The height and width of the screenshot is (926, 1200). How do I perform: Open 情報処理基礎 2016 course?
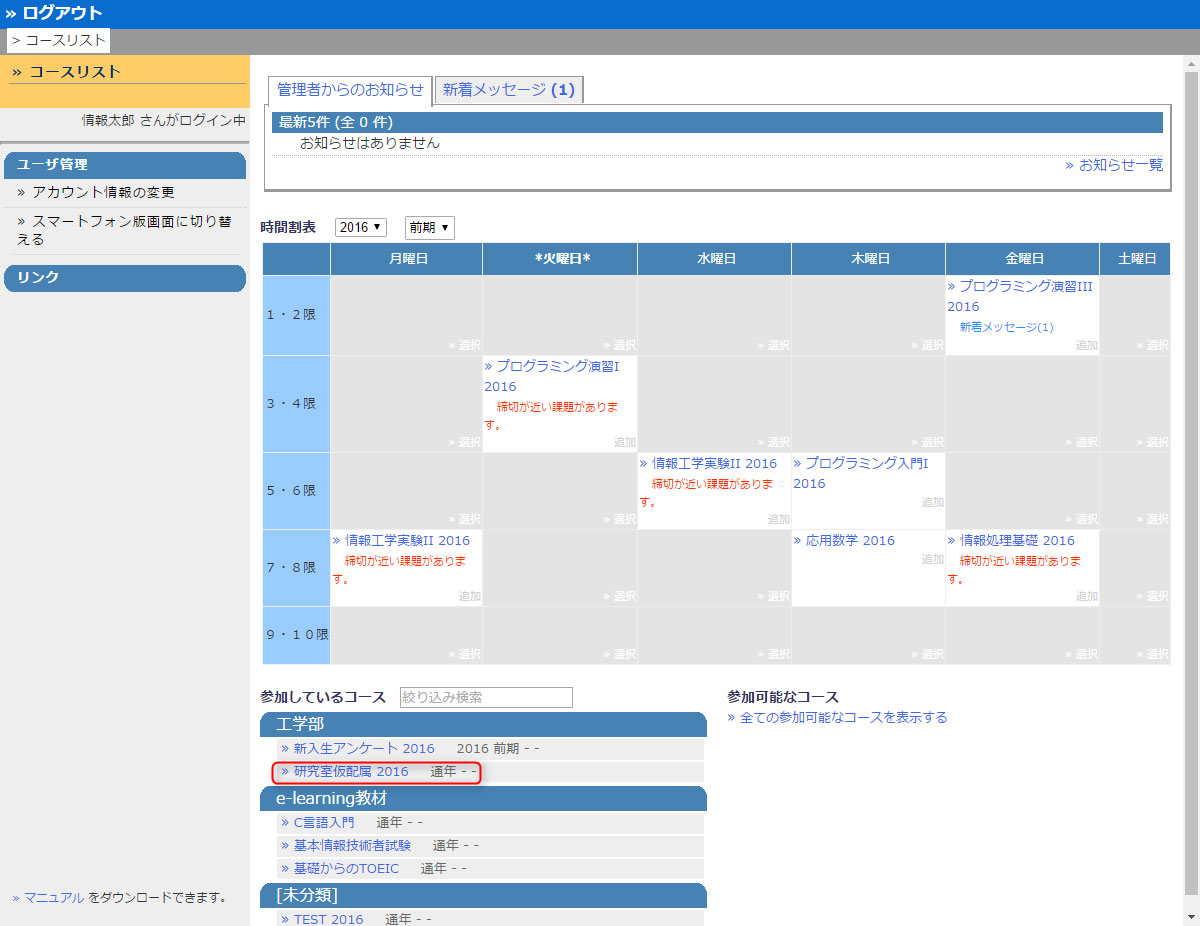click(1017, 541)
